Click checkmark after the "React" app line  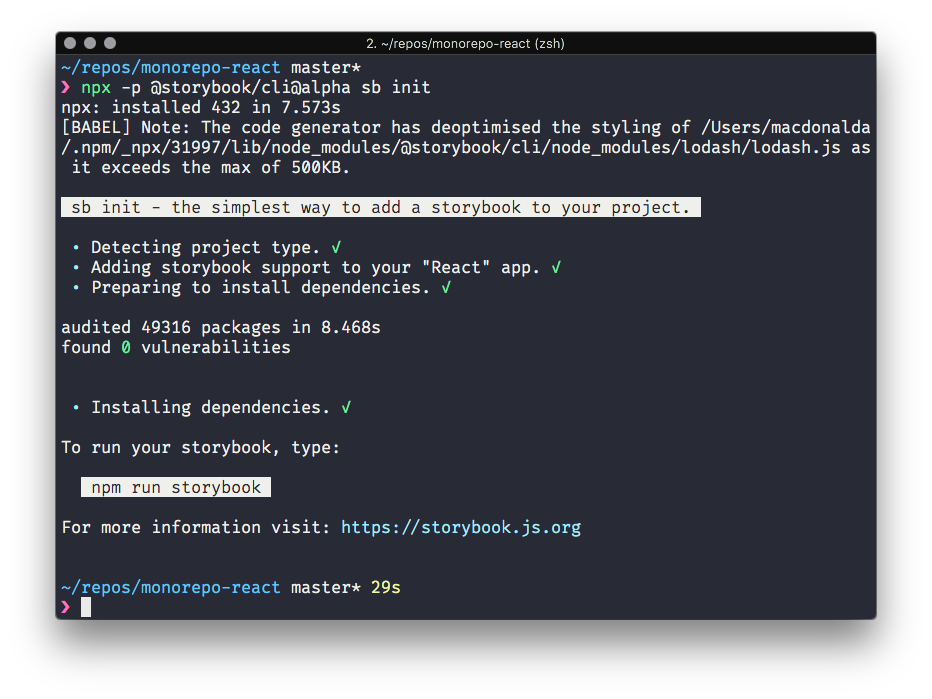pyautogui.click(x=556, y=267)
